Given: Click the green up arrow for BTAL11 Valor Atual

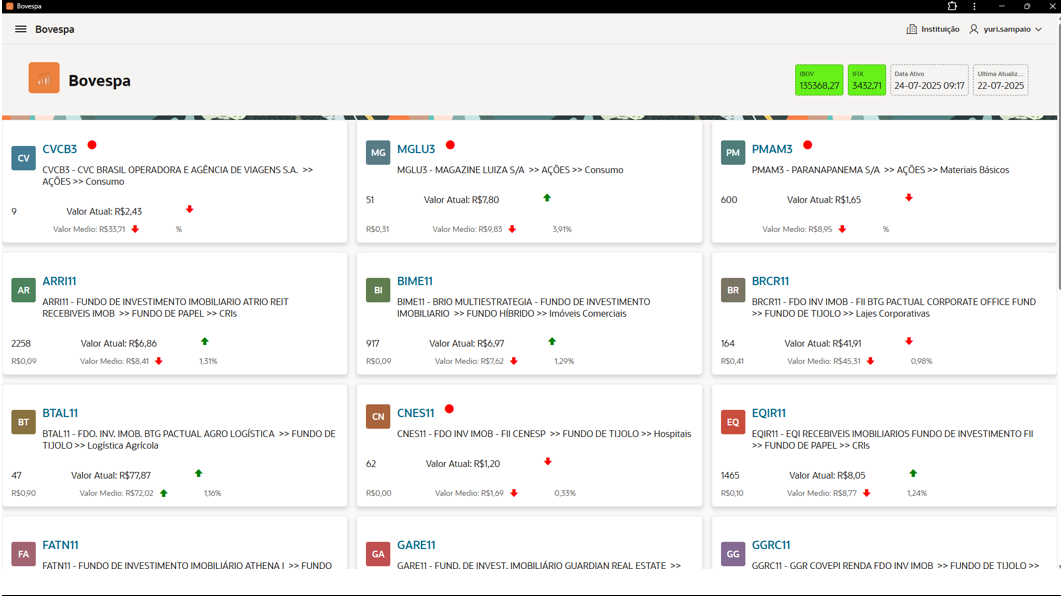Looking at the screenshot, I should click(198, 473).
